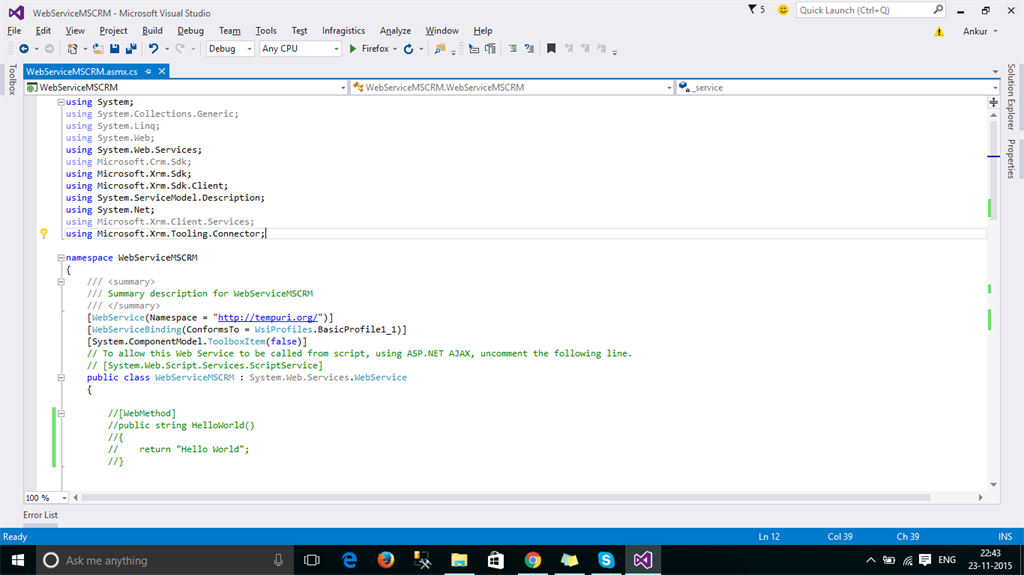
Task: Click the lightbulb quick actions icon
Action: point(44,233)
